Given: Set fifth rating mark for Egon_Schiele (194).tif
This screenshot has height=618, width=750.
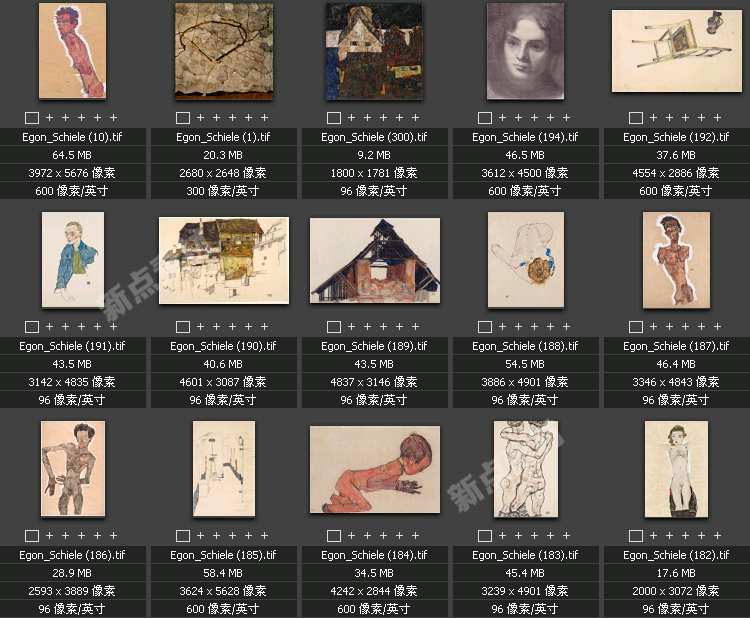Looking at the screenshot, I should tap(566, 118).
